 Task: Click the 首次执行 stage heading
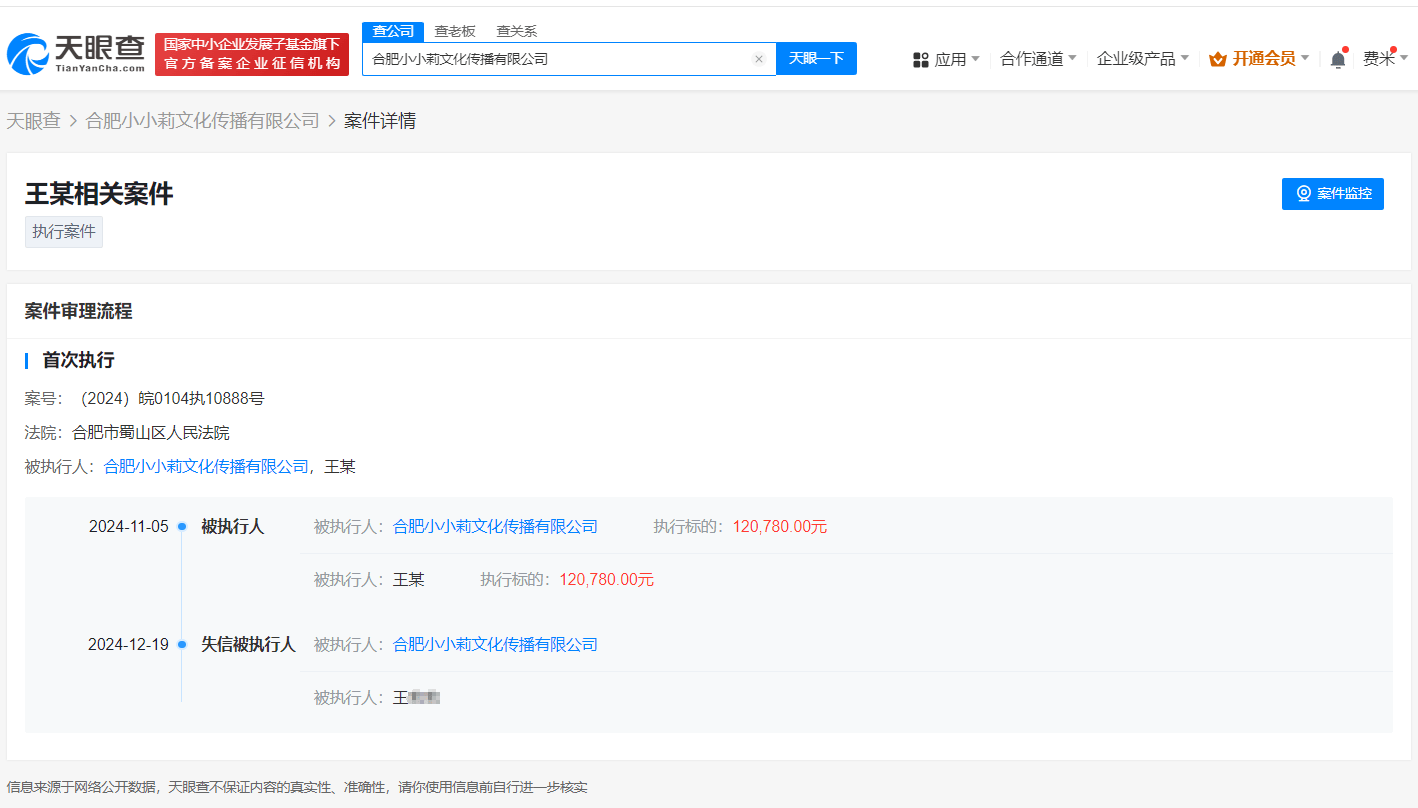[78, 360]
